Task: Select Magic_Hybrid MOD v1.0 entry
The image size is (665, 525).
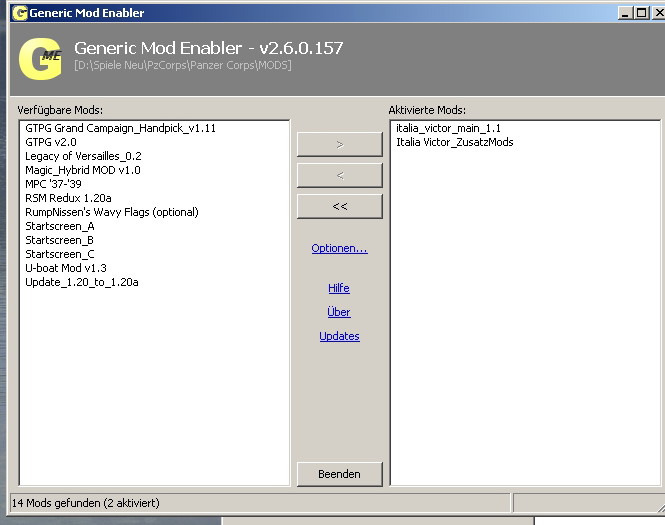Action: coord(83,170)
